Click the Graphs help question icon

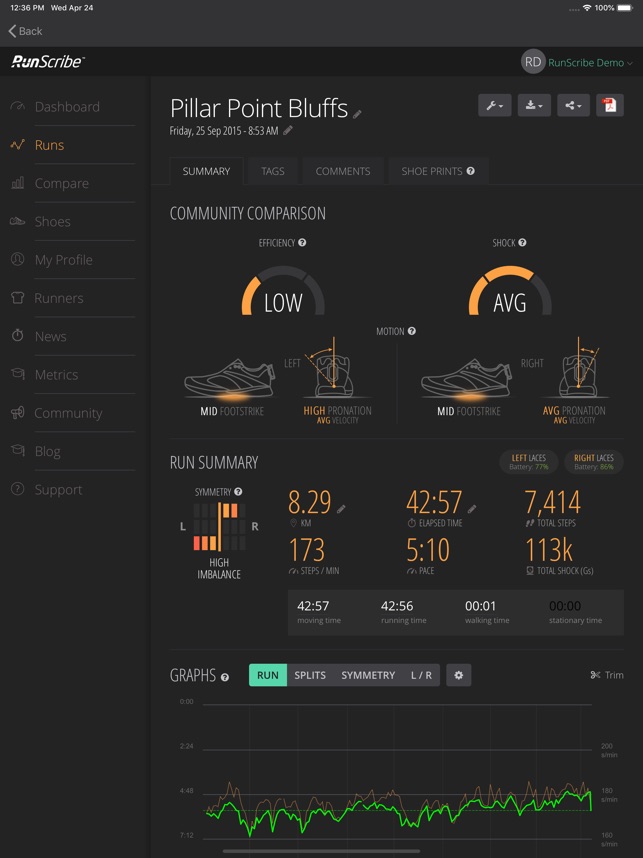tap(225, 677)
